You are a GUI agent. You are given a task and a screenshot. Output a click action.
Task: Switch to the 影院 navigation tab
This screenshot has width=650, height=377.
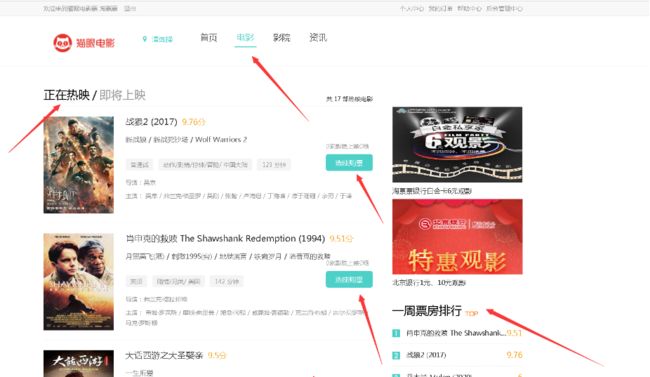click(281, 38)
